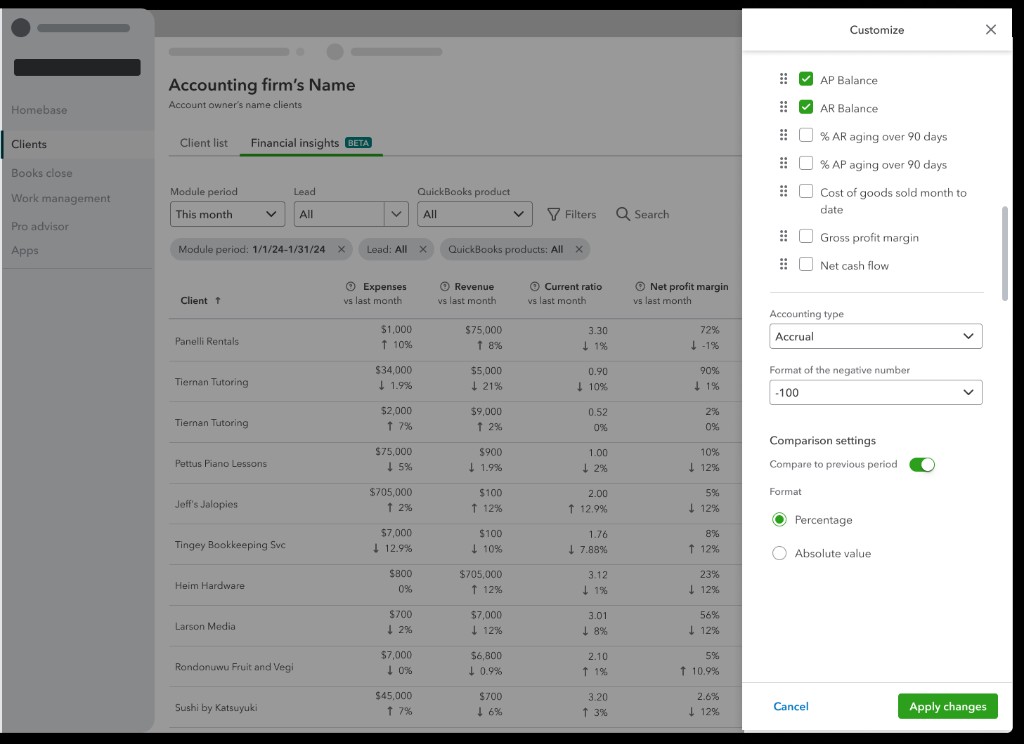Open Books close in the sidebar

click(42, 173)
